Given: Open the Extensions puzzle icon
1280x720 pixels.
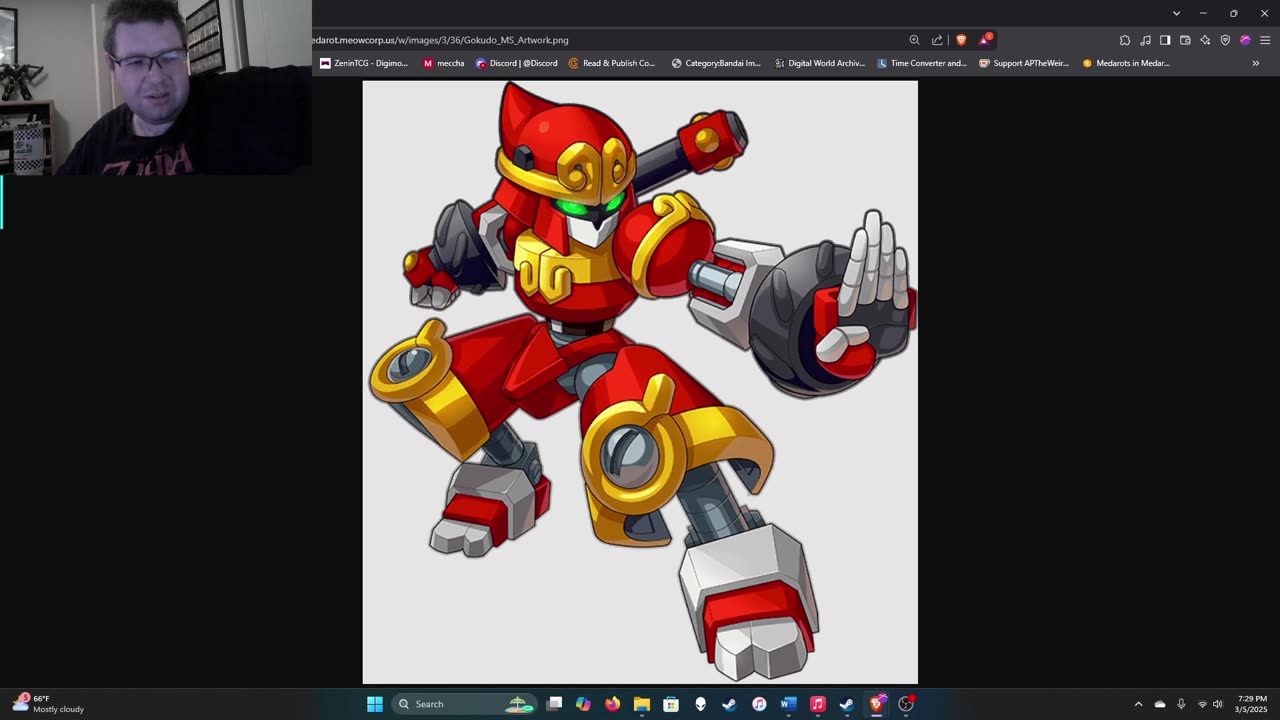Looking at the screenshot, I should [x=1125, y=40].
